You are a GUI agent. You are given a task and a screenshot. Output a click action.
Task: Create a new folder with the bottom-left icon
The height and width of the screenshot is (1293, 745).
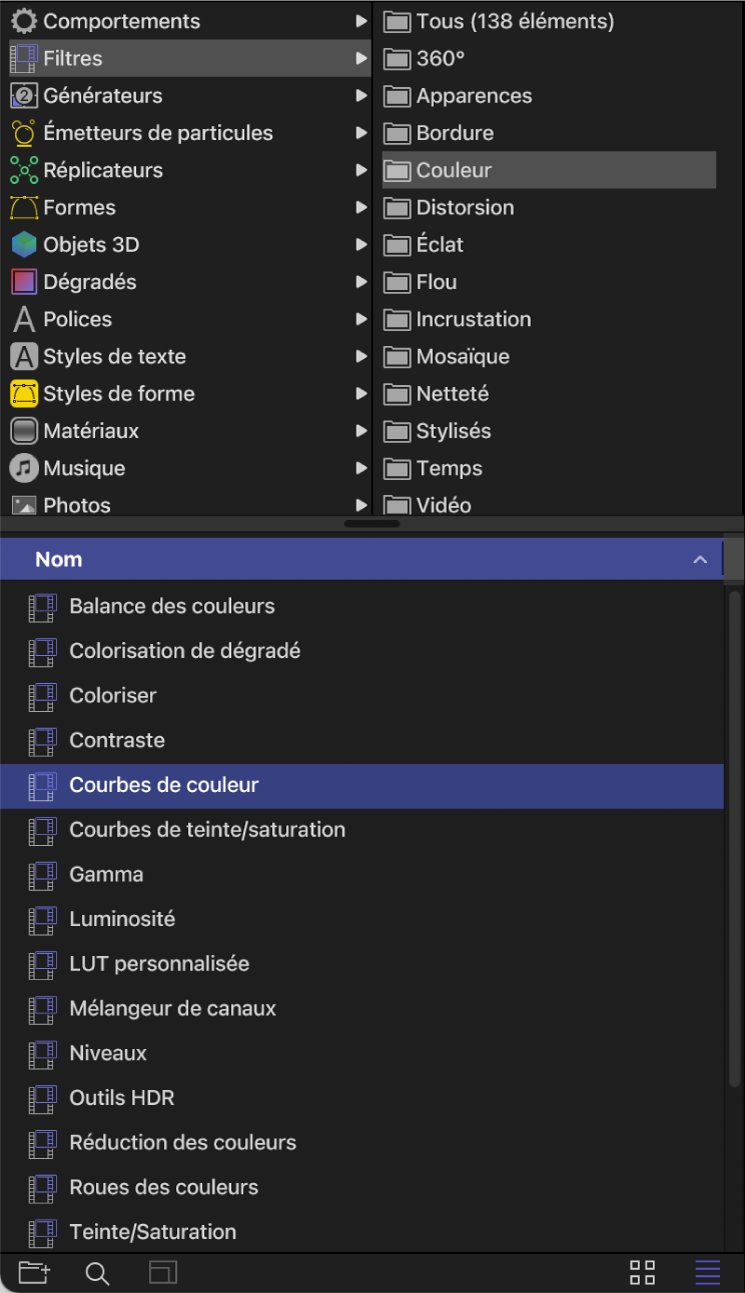pos(34,1272)
